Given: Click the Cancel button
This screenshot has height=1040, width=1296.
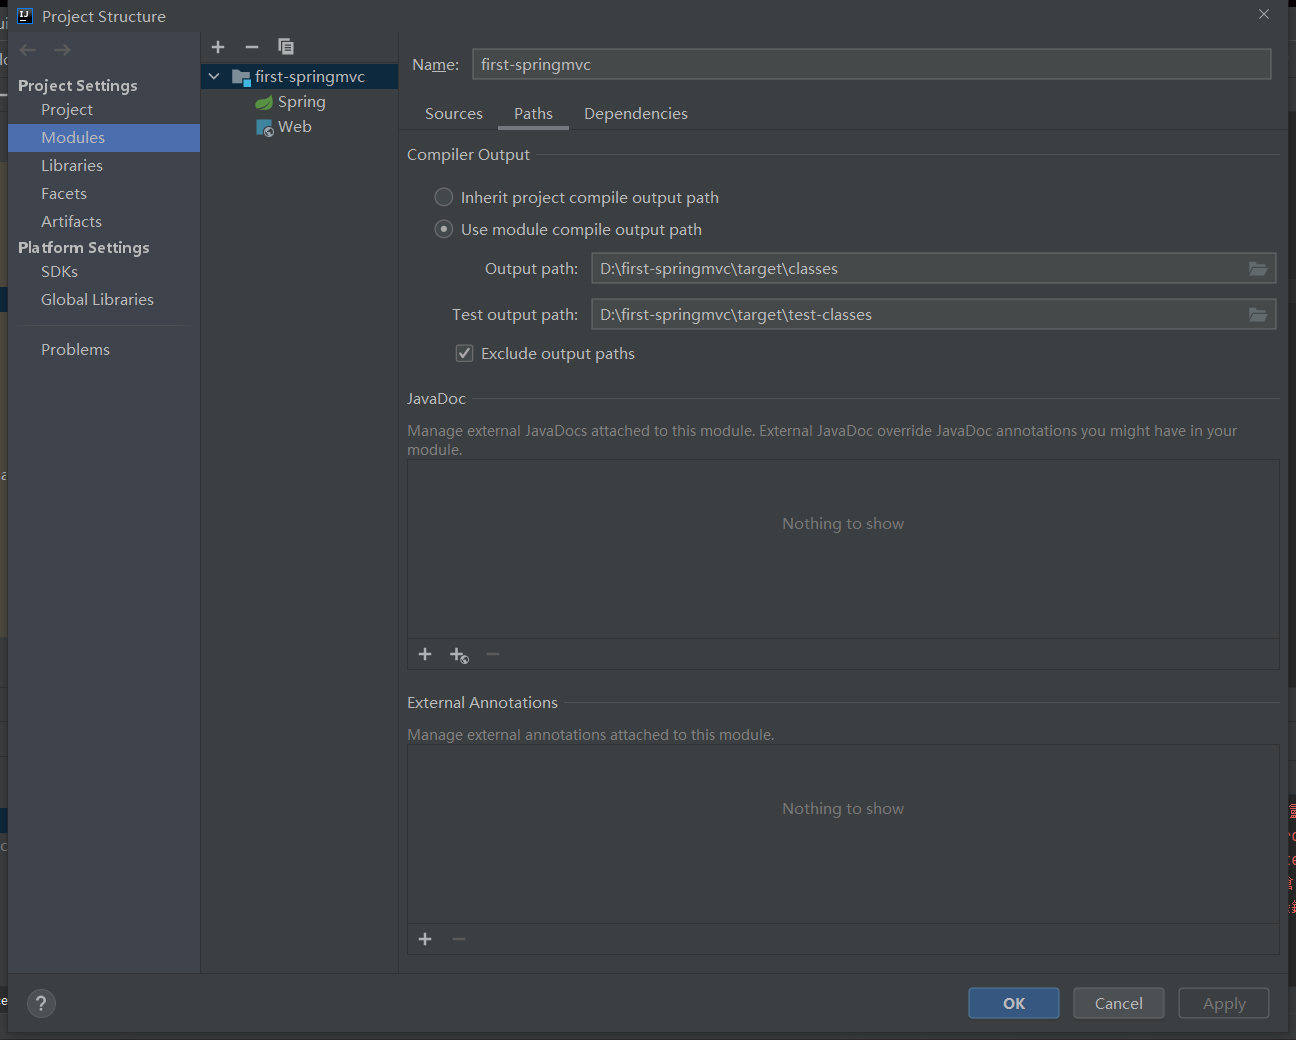Looking at the screenshot, I should 1119,1003.
